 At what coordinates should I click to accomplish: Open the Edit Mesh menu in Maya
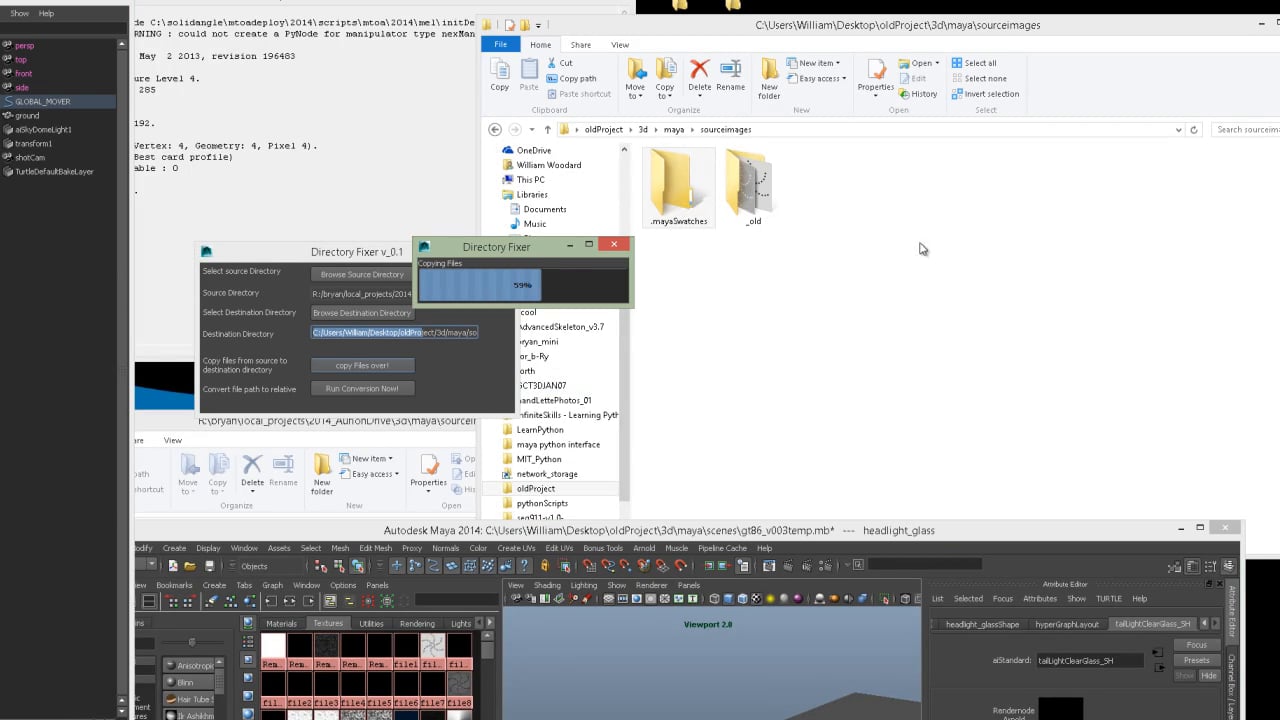[x=375, y=548]
